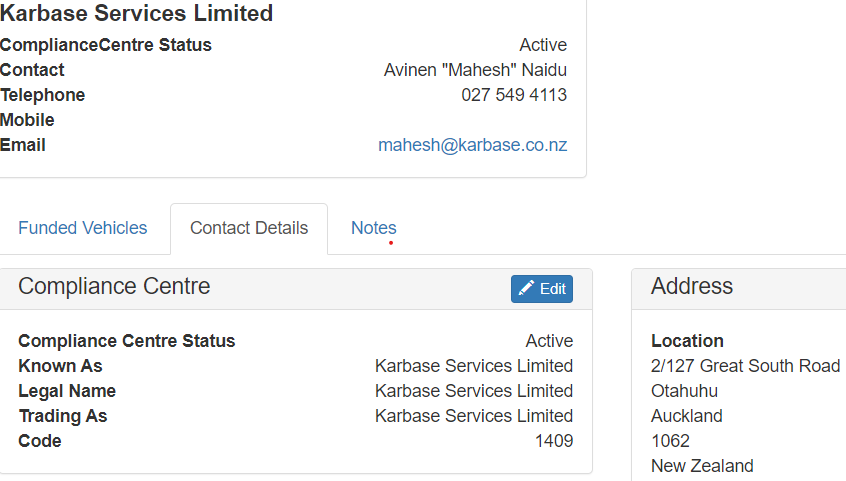
Task: Click the Otahuhu suburb line in Address
Action: click(x=685, y=391)
